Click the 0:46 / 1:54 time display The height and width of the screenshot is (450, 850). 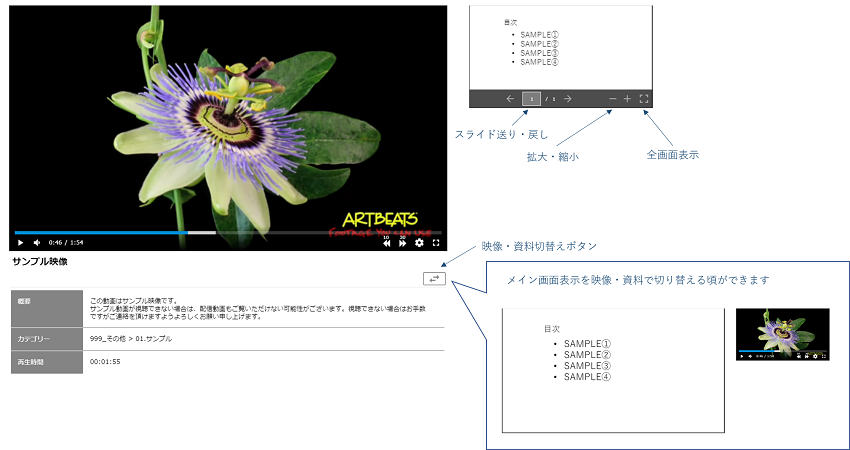(66, 243)
